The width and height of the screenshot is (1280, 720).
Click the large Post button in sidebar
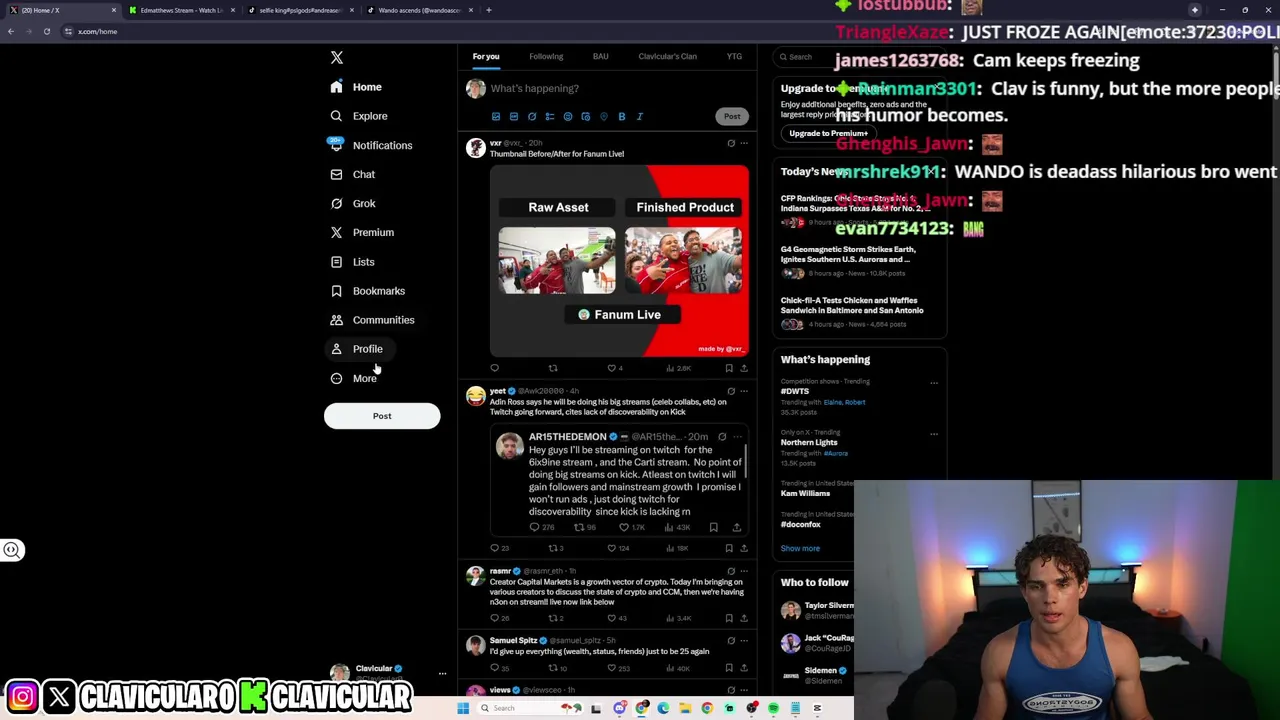pyautogui.click(x=382, y=416)
